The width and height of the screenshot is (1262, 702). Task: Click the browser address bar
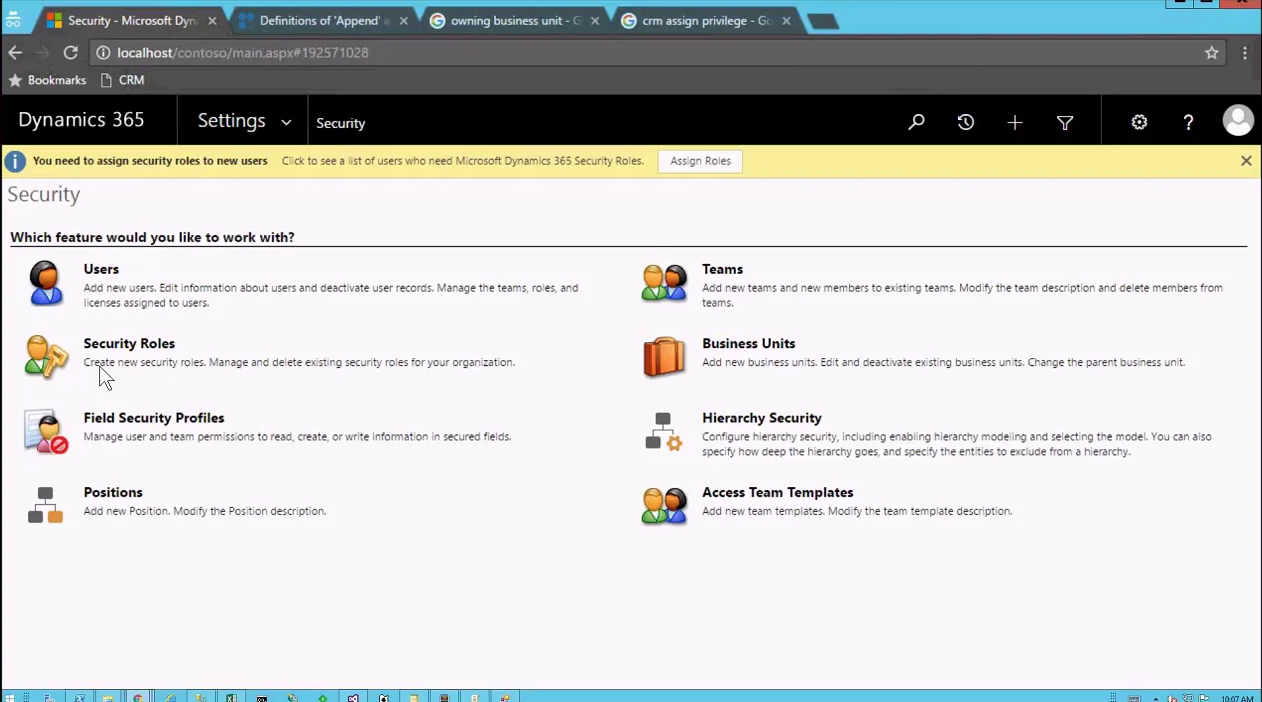point(658,53)
